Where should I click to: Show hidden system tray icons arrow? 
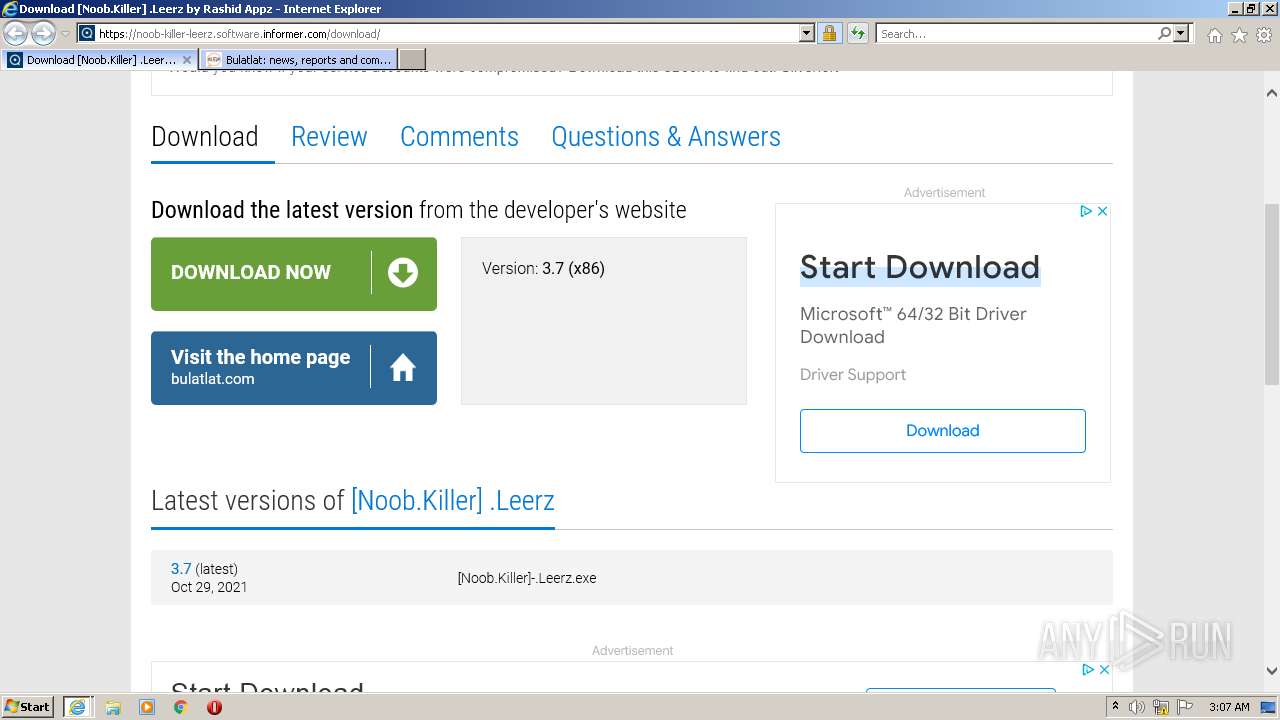[x=1115, y=707]
